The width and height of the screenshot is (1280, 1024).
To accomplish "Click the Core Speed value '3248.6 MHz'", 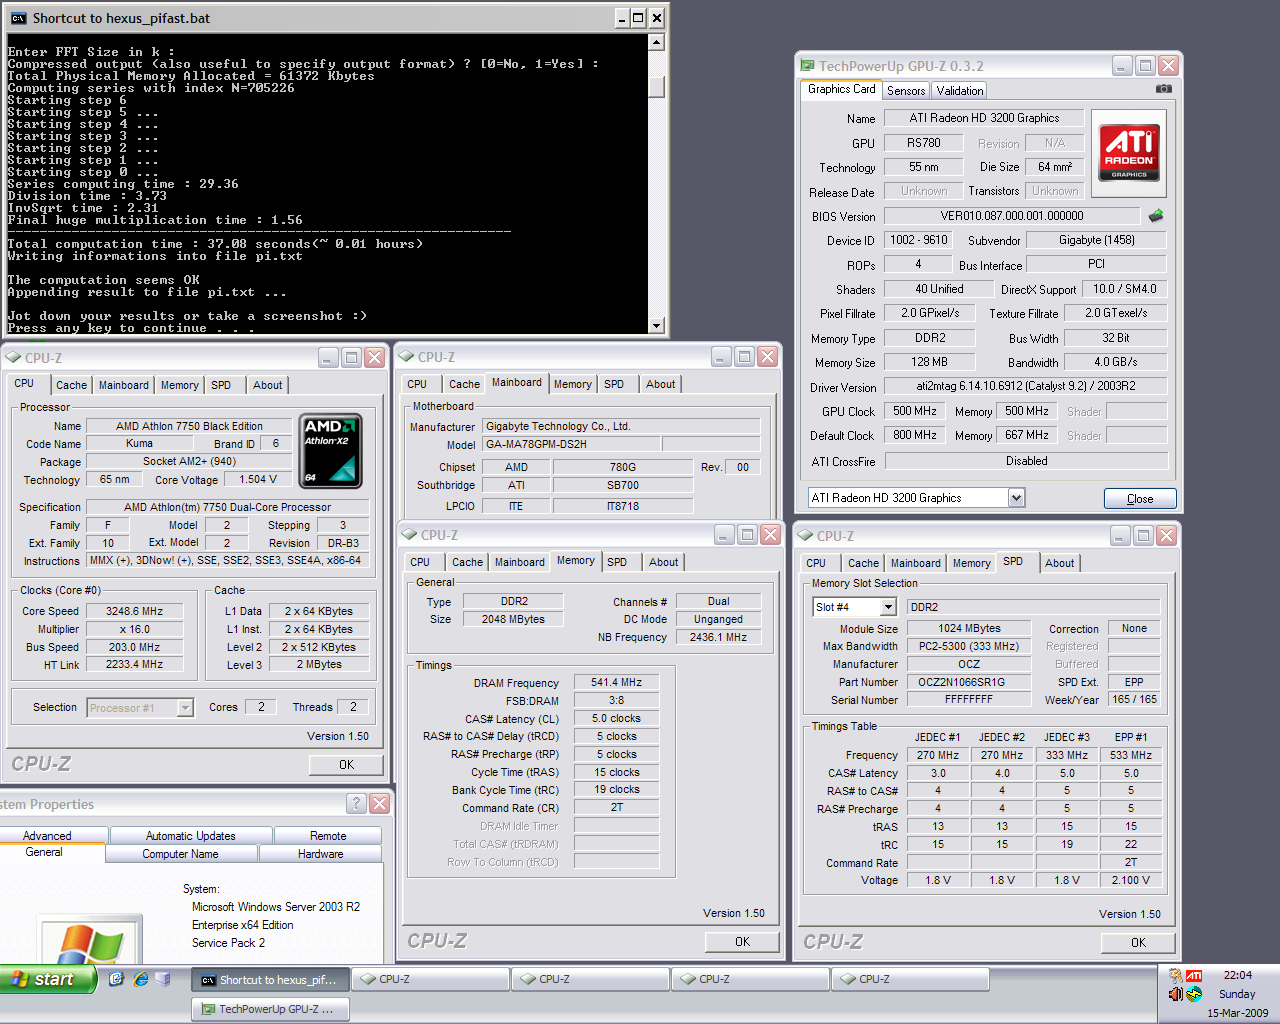I will (x=135, y=611).
